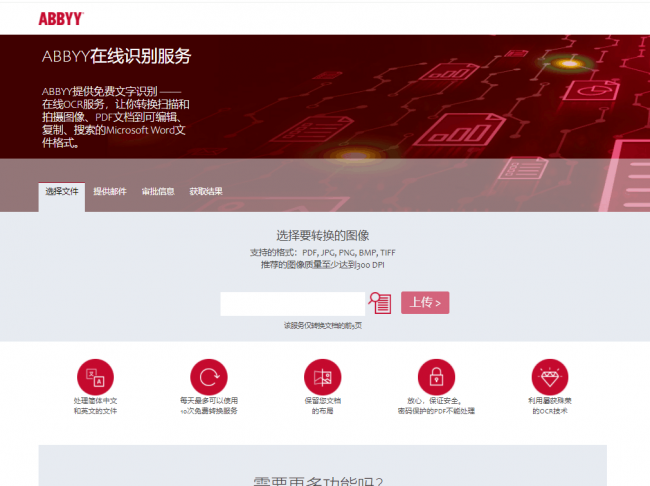
Task: Click the ABBYY logo in the header
Action: 61,19
